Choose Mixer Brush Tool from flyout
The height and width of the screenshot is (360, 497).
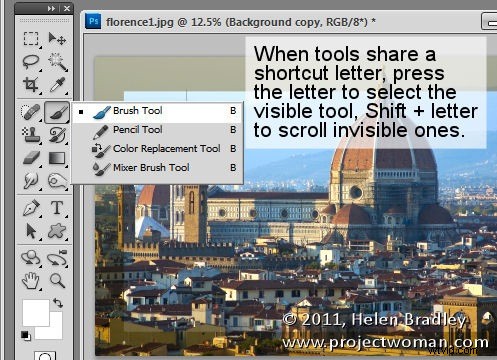pos(157,168)
